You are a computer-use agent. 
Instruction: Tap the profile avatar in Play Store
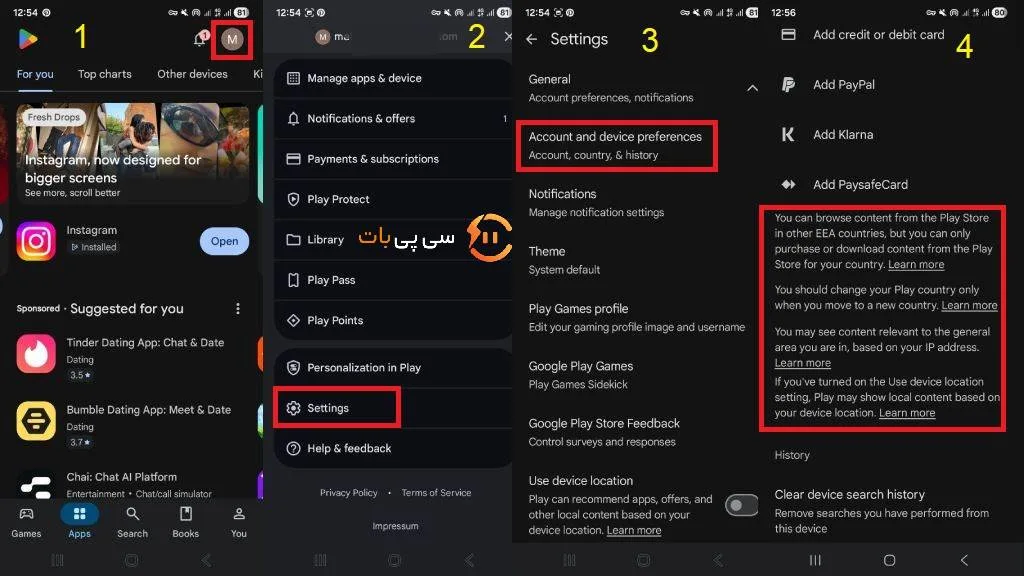[232, 39]
